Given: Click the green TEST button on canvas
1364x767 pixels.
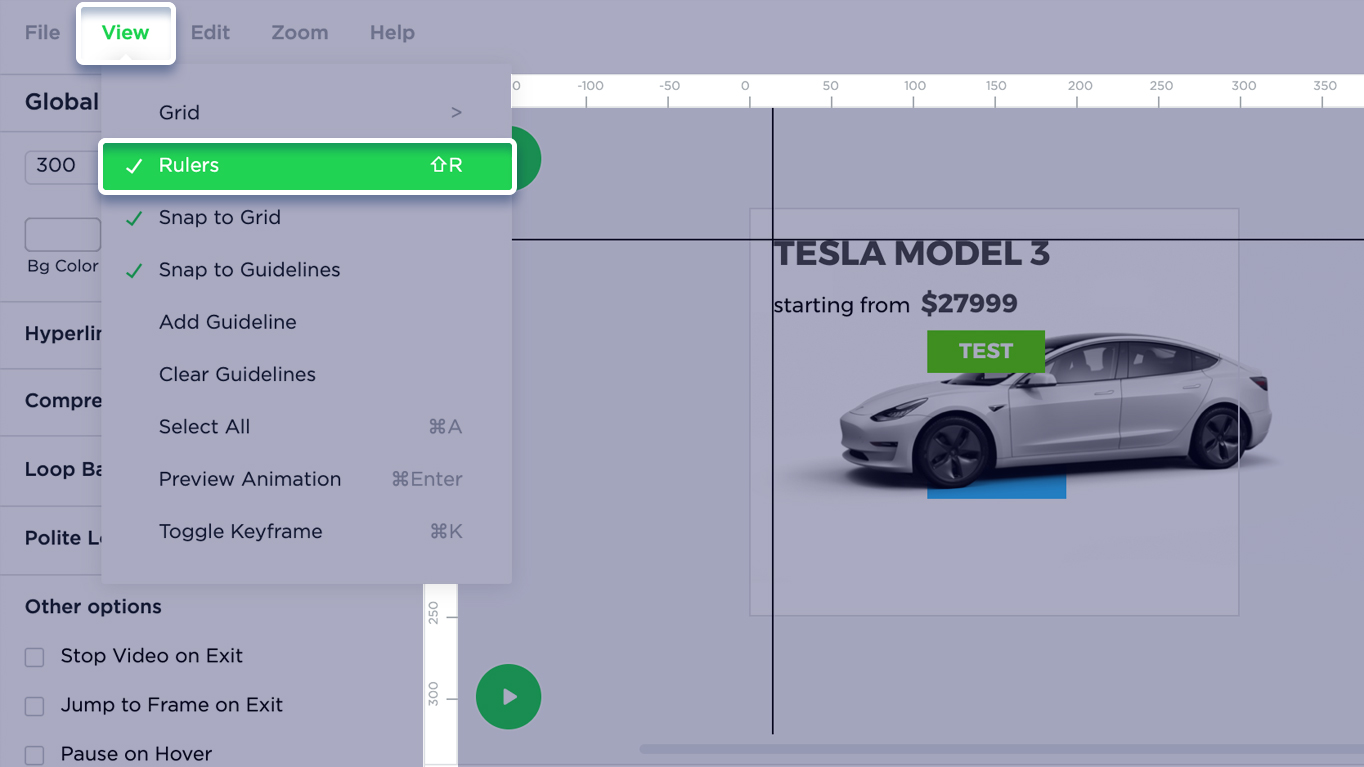Looking at the screenshot, I should [x=986, y=351].
